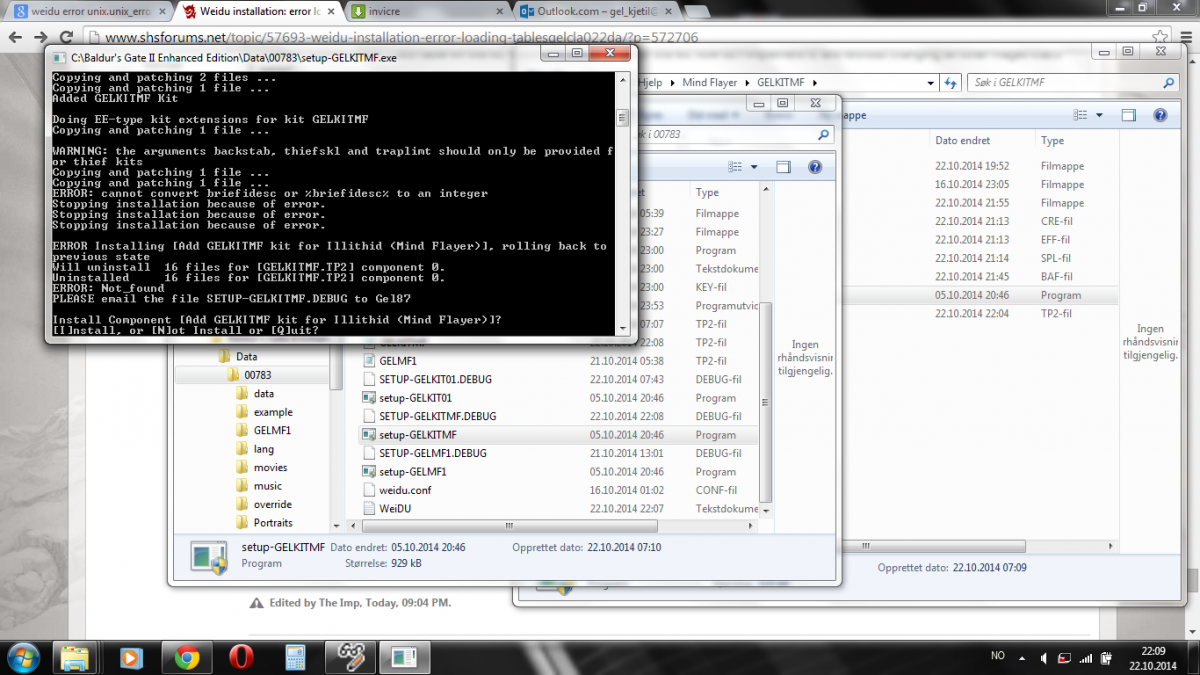Viewport: 1200px width, 675px height.
Task: Select 'override' folder in tree
Action: click(x=273, y=504)
